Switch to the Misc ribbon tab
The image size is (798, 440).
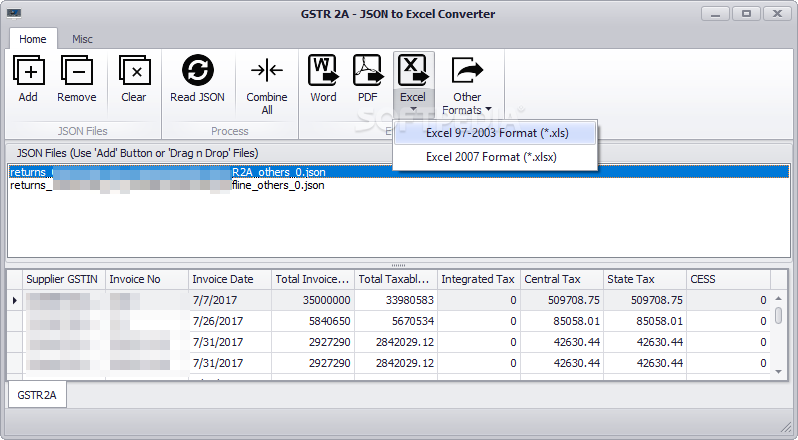(x=82, y=39)
